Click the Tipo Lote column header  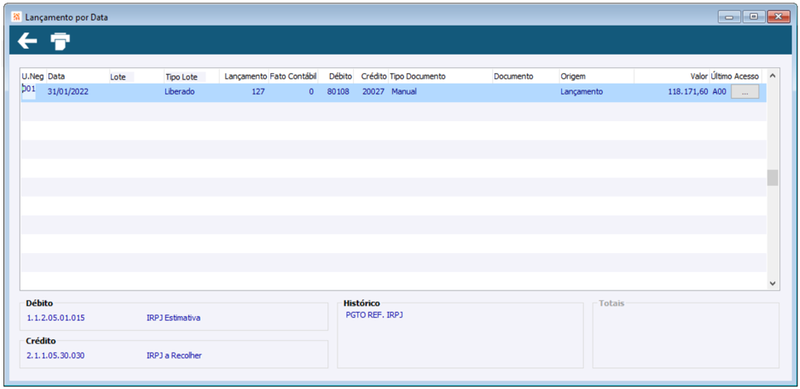[x=181, y=77]
